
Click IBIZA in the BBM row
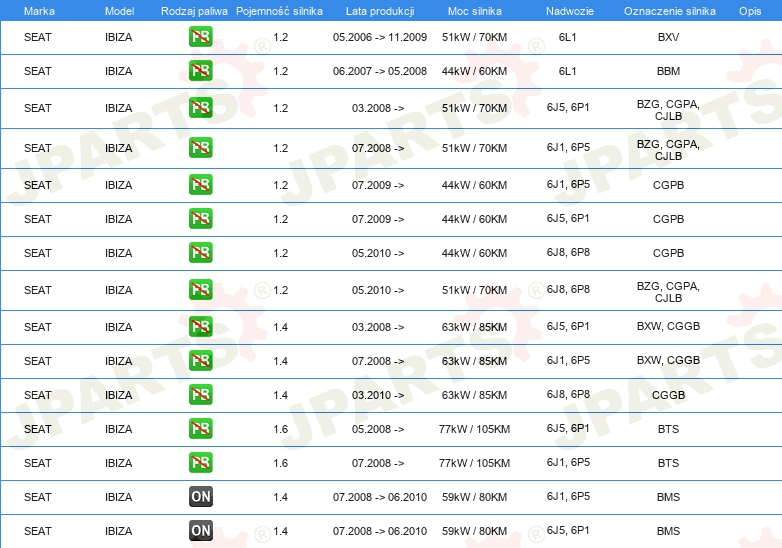(119, 71)
